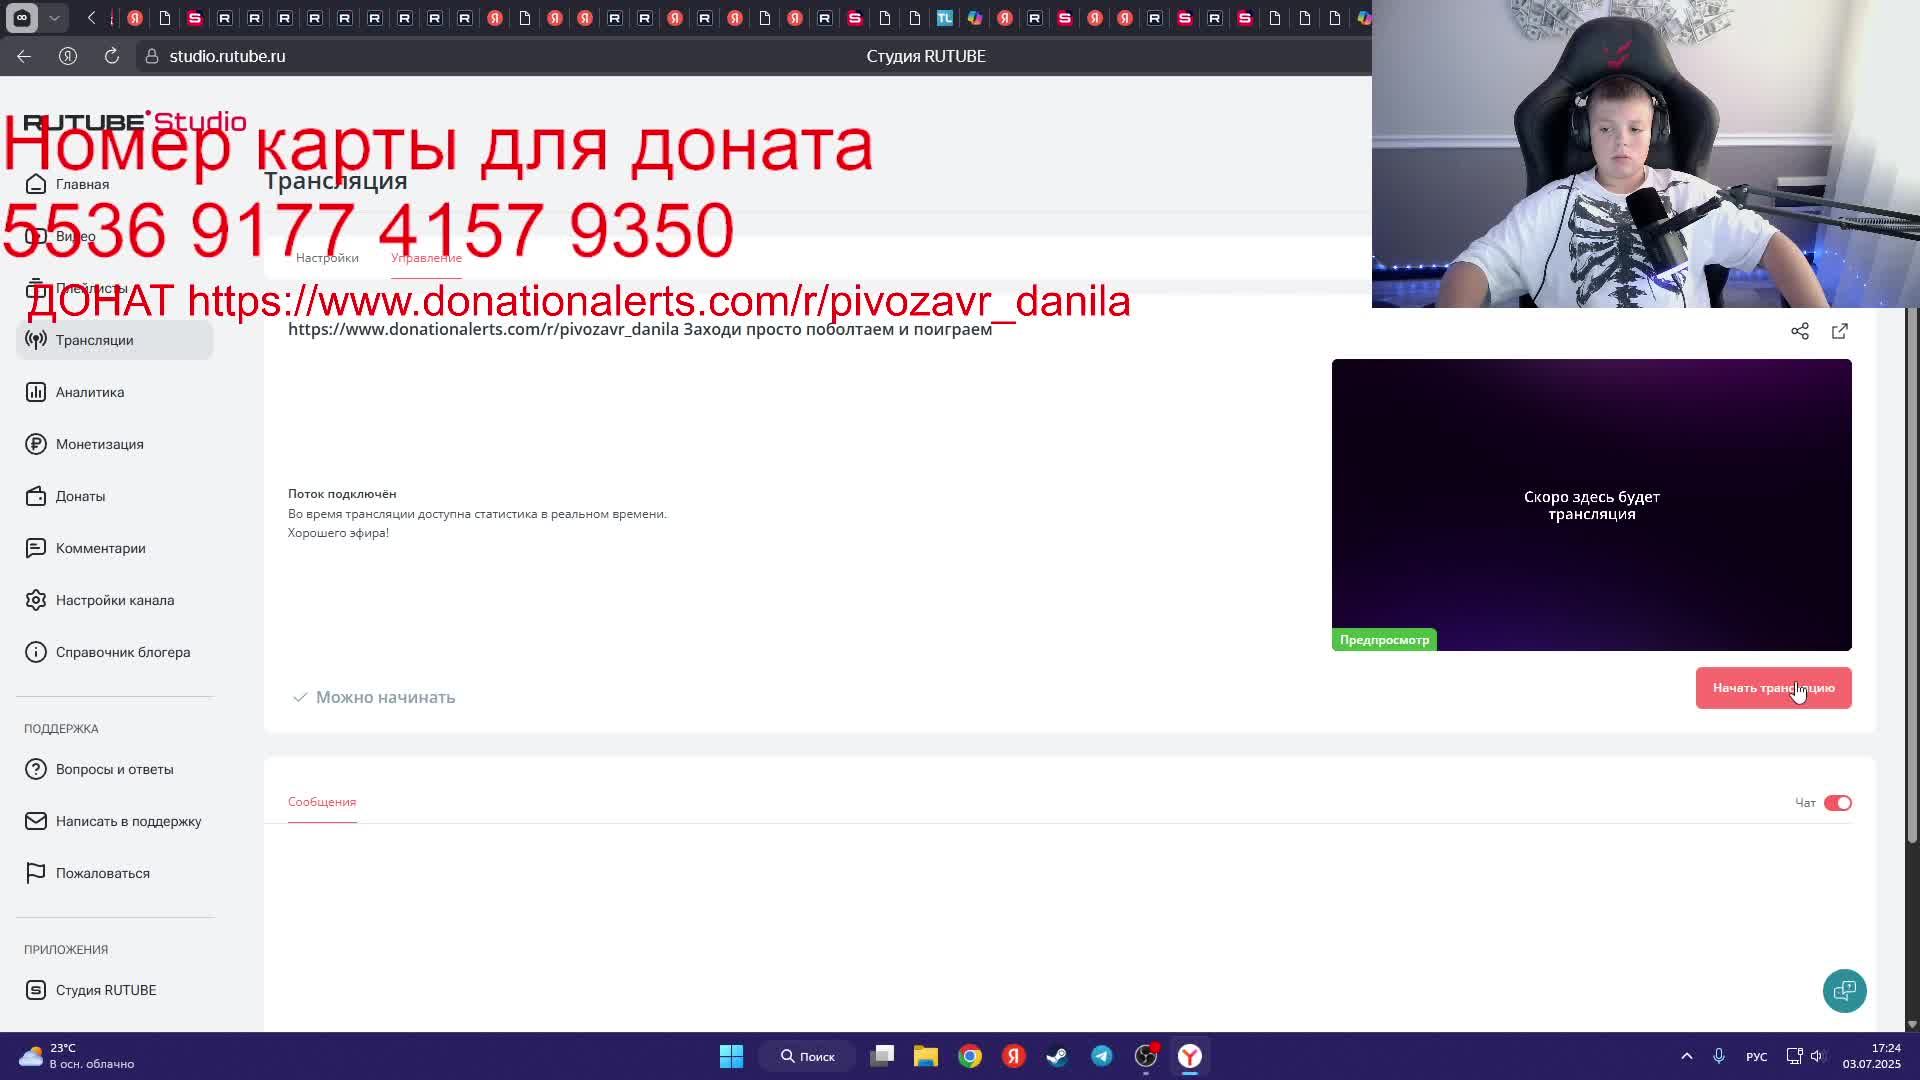
Task: Open Telegram from taskbar
Action: pos(1102,1056)
